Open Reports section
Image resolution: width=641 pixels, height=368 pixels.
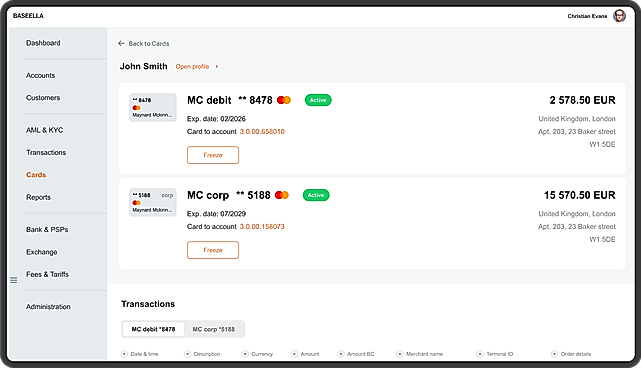[38, 197]
